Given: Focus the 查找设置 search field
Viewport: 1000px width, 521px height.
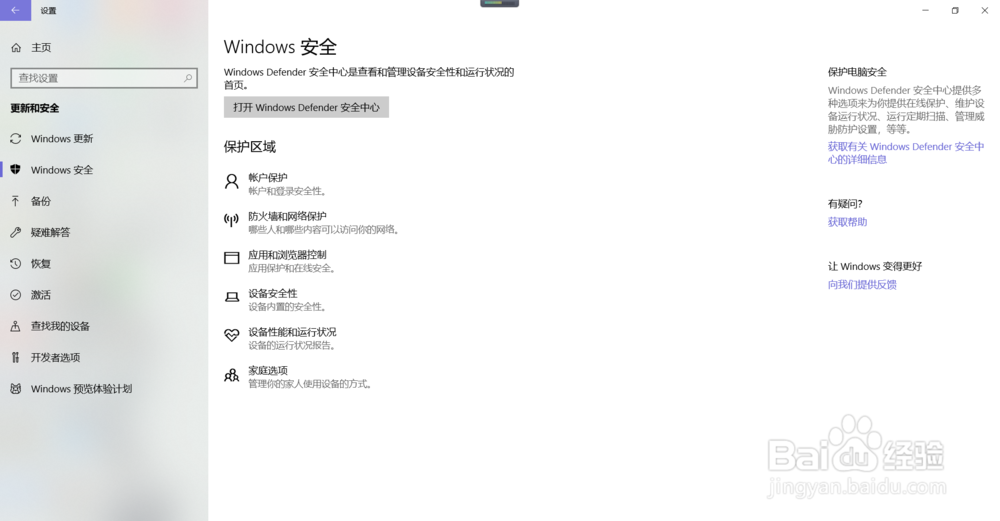Looking at the screenshot, I should point(104,78).
